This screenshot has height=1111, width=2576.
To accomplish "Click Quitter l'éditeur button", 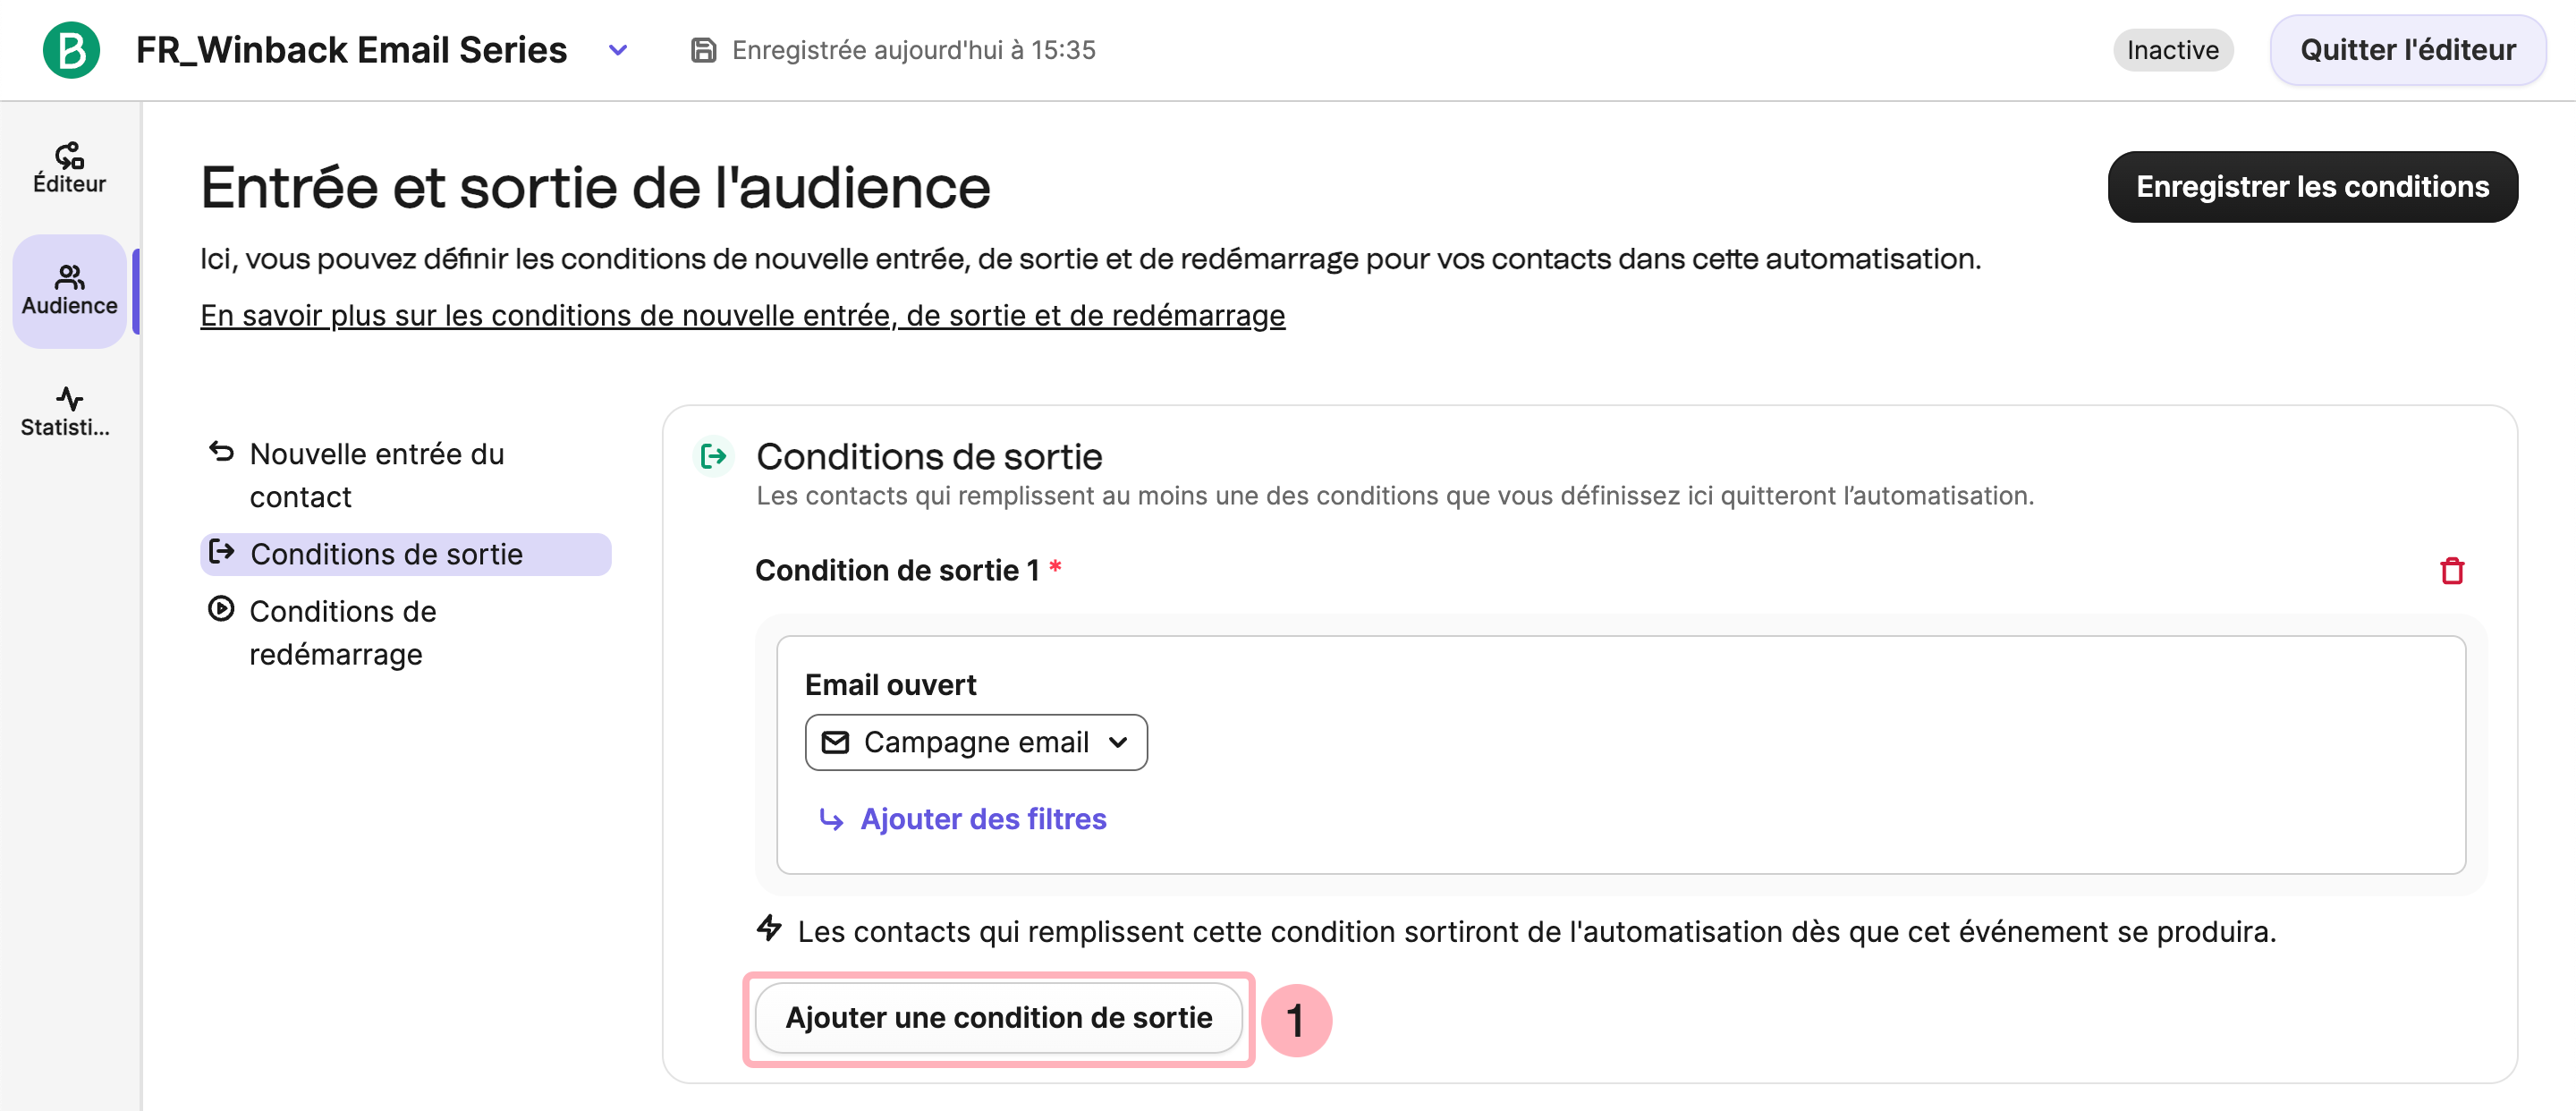I will [2407, 50].
